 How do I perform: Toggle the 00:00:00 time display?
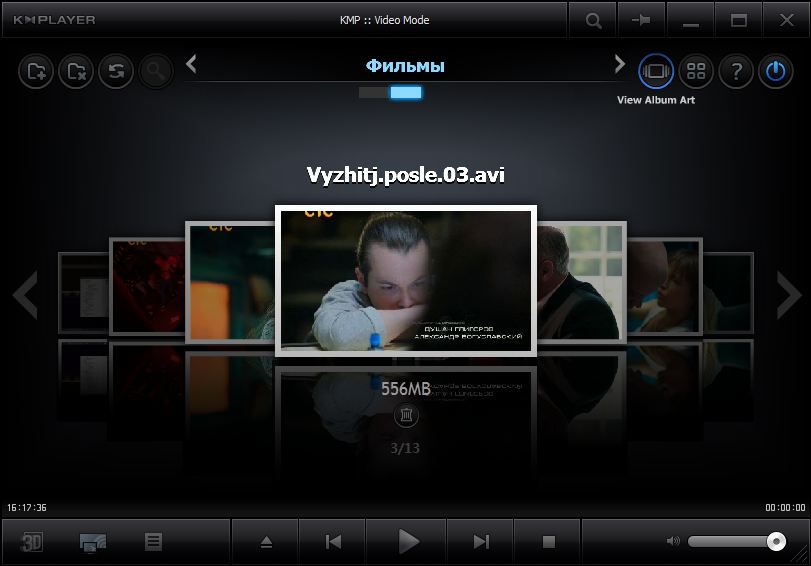coord(785,508)
